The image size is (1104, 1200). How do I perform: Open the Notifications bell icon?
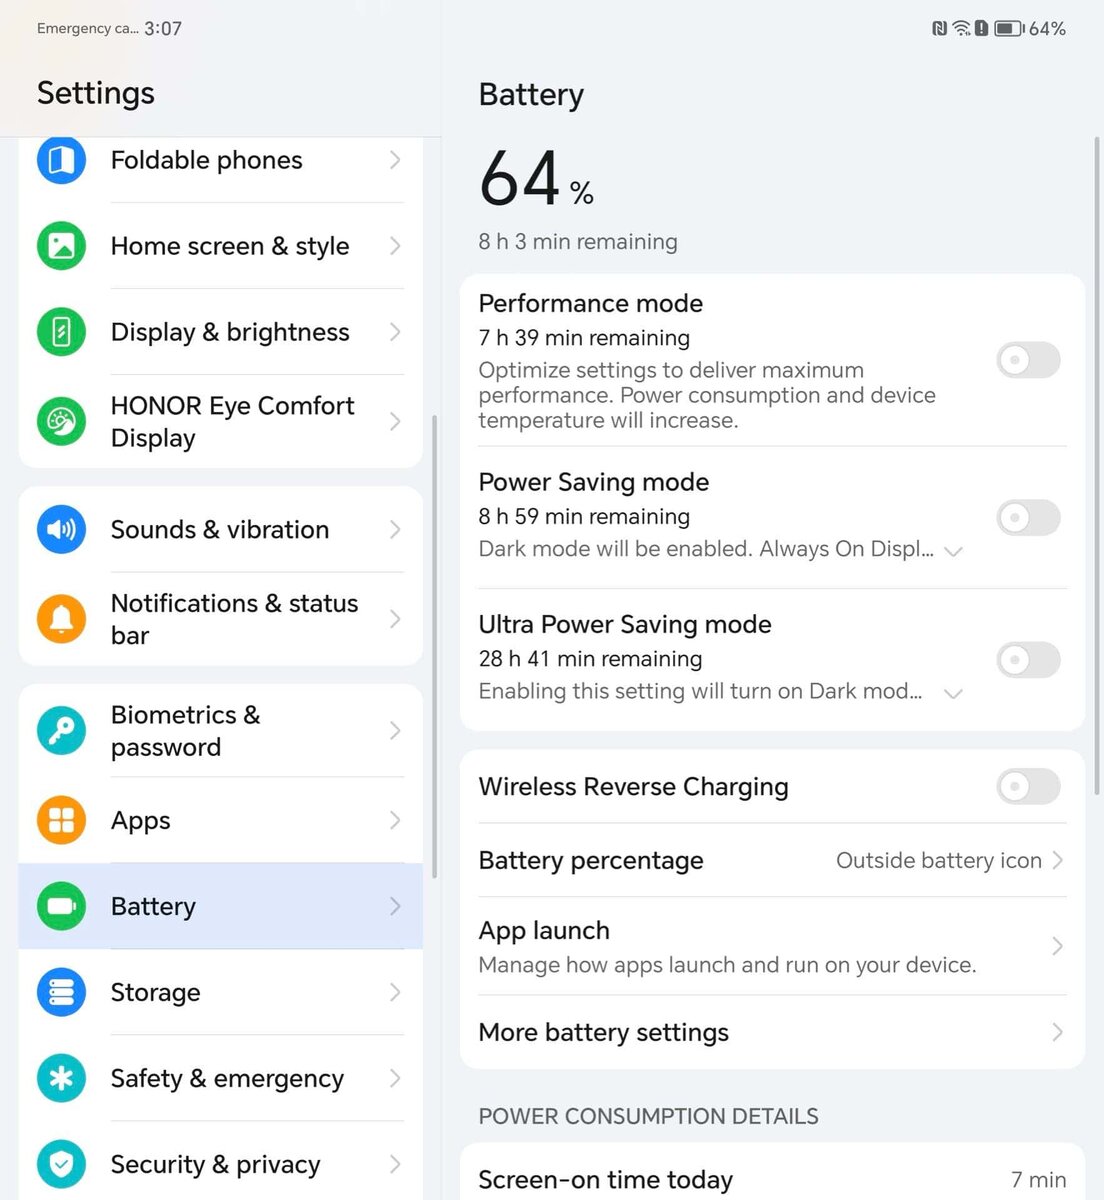click(61, 619)
